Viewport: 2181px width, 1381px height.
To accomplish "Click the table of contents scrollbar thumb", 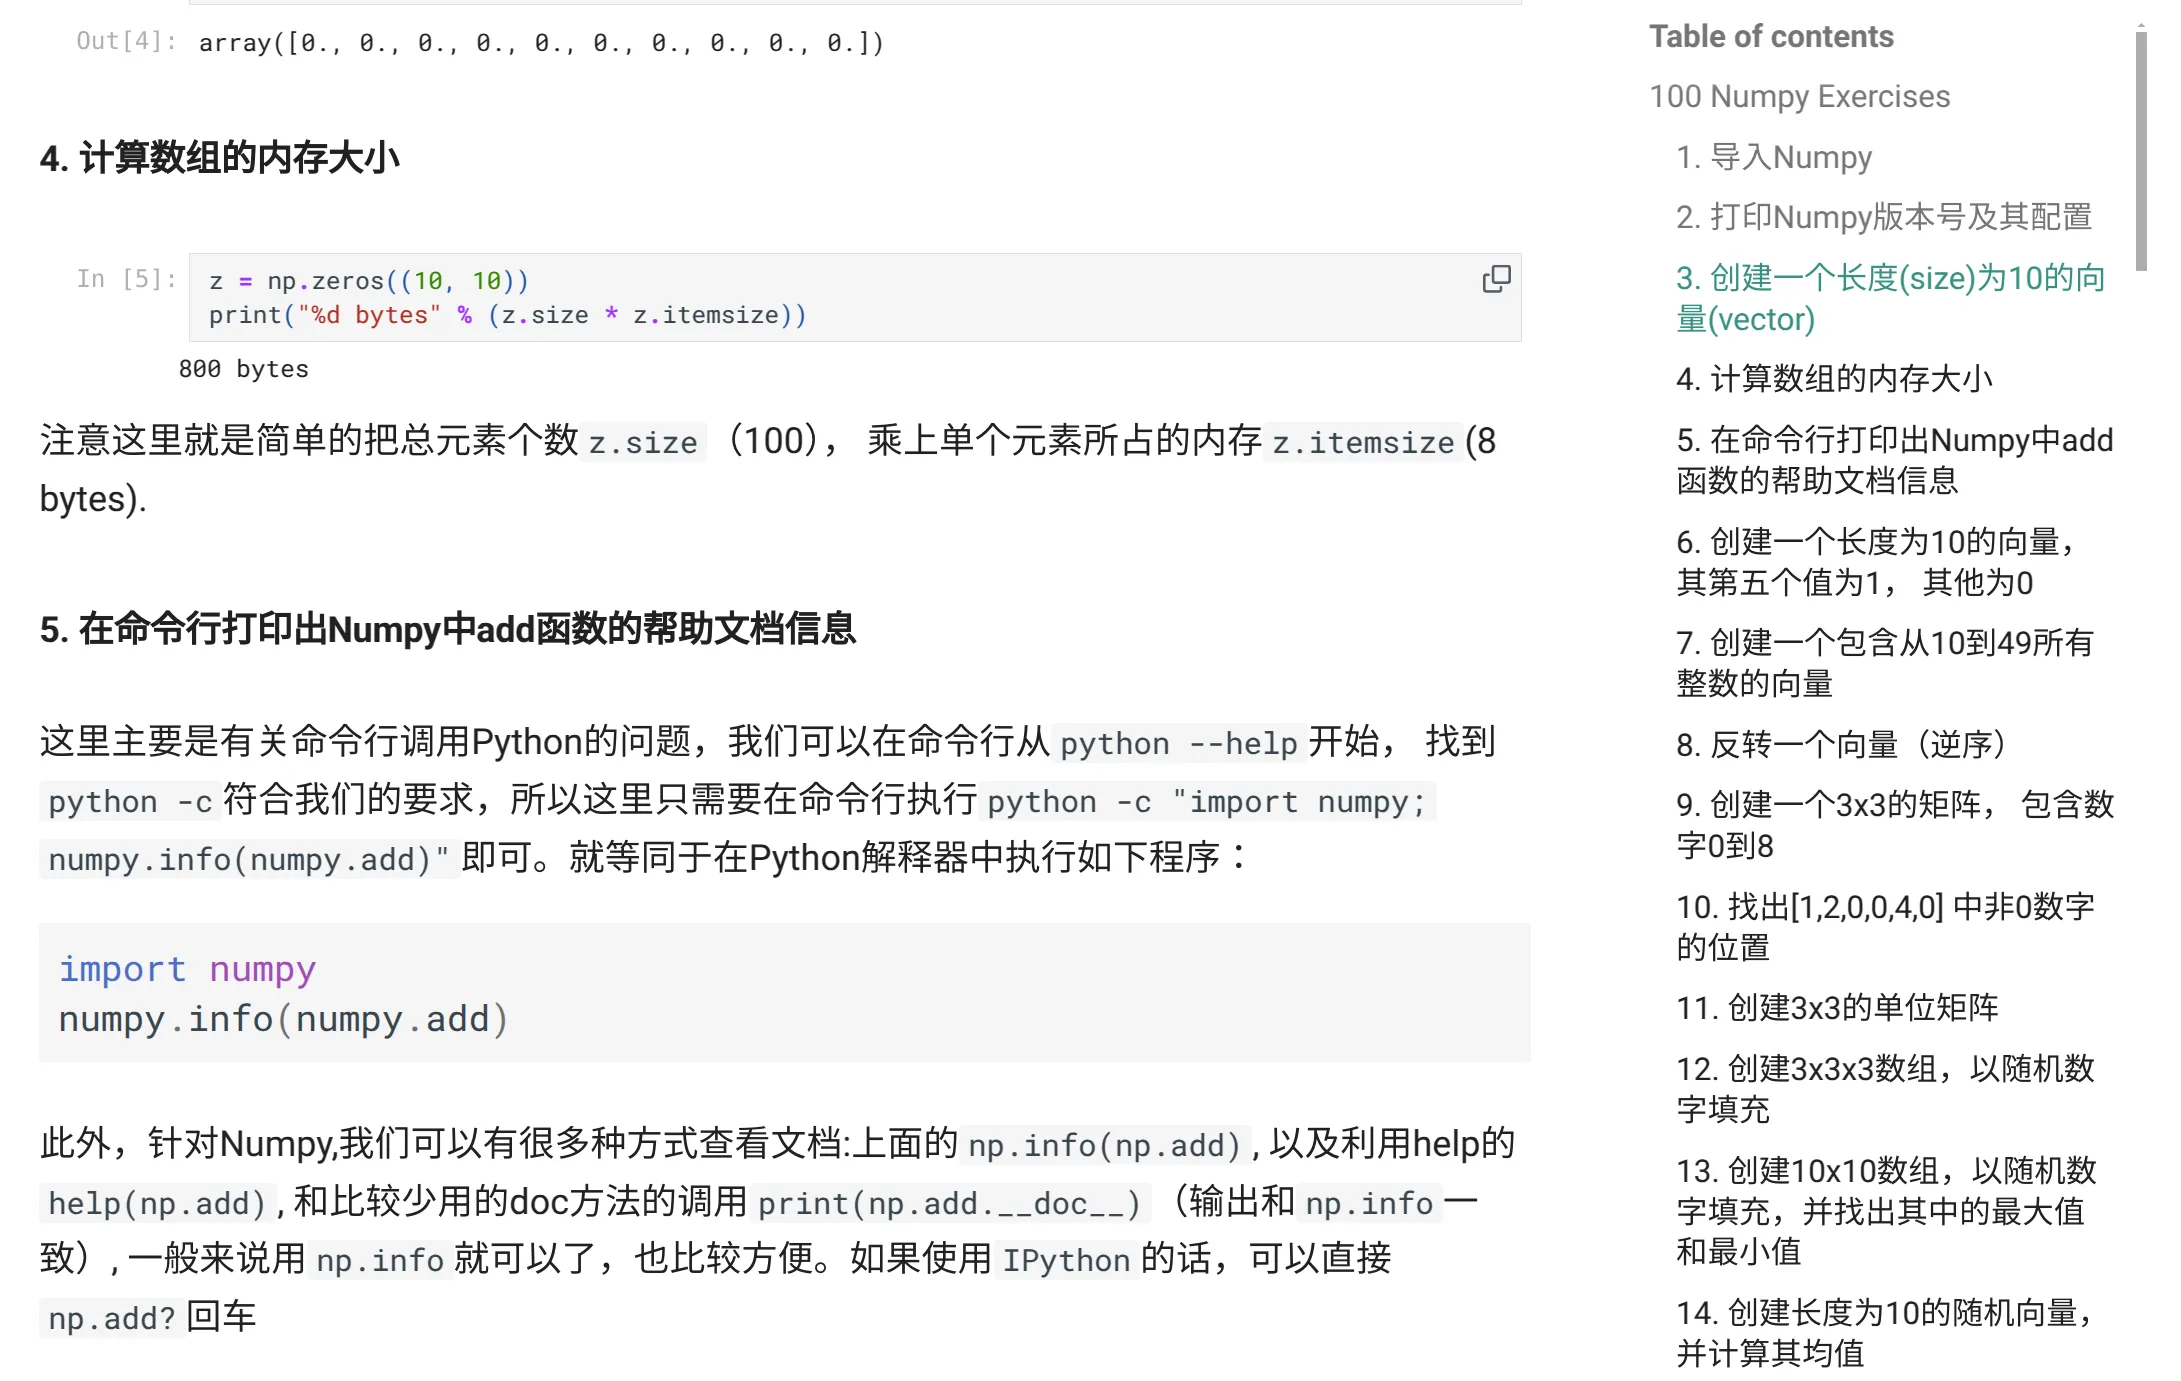I will (x=2140, y=150).
